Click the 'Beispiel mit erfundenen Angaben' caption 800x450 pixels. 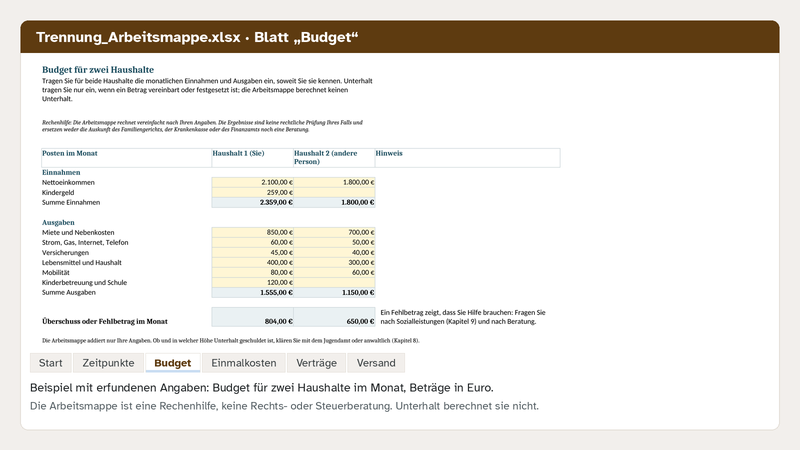(262, 388)
